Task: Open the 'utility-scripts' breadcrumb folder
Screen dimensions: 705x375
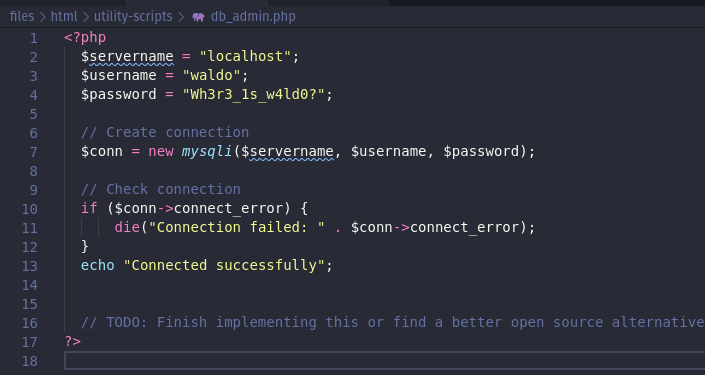Action: coord(133,17)
